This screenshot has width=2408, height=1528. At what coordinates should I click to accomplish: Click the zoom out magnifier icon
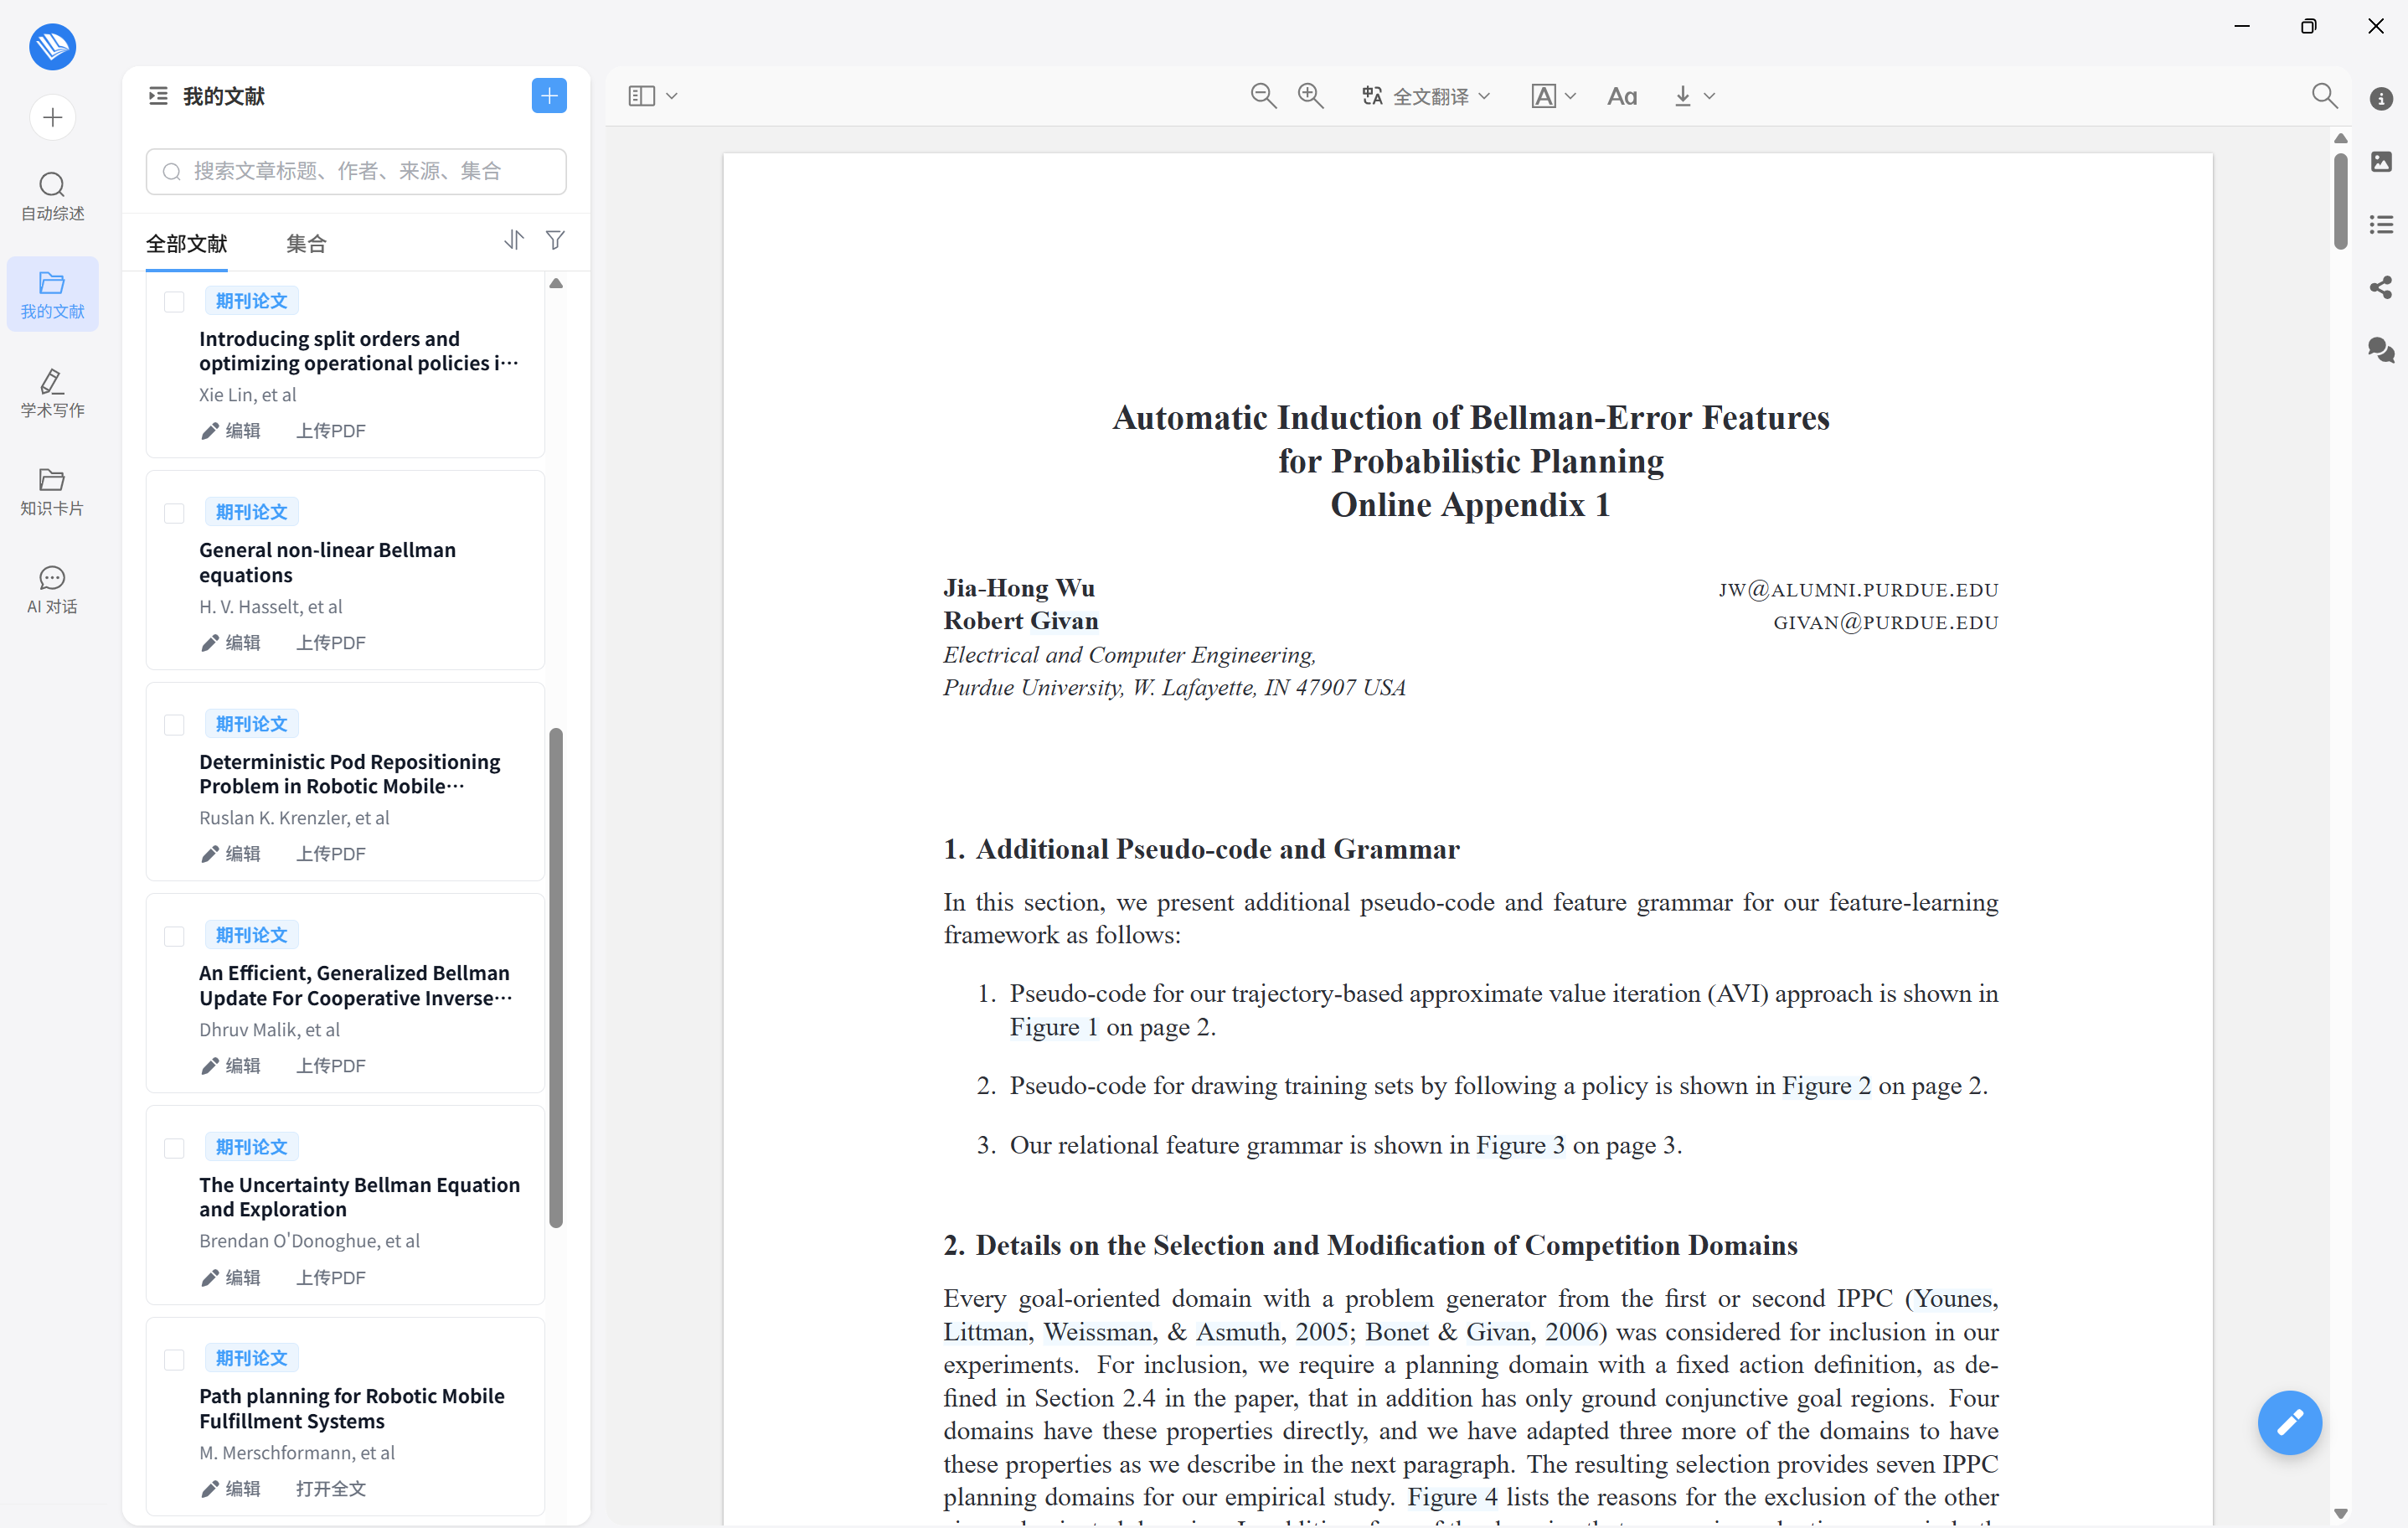(1263, 96)
